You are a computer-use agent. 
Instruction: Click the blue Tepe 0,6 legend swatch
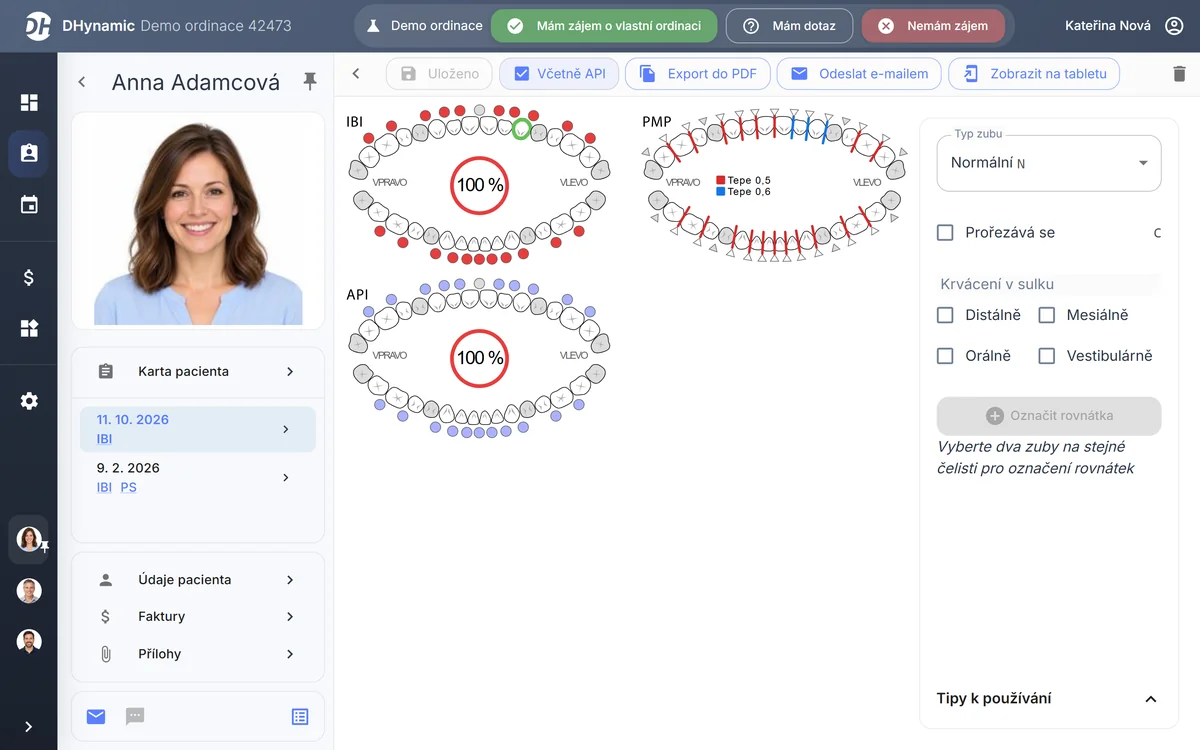tap(721, 192)
